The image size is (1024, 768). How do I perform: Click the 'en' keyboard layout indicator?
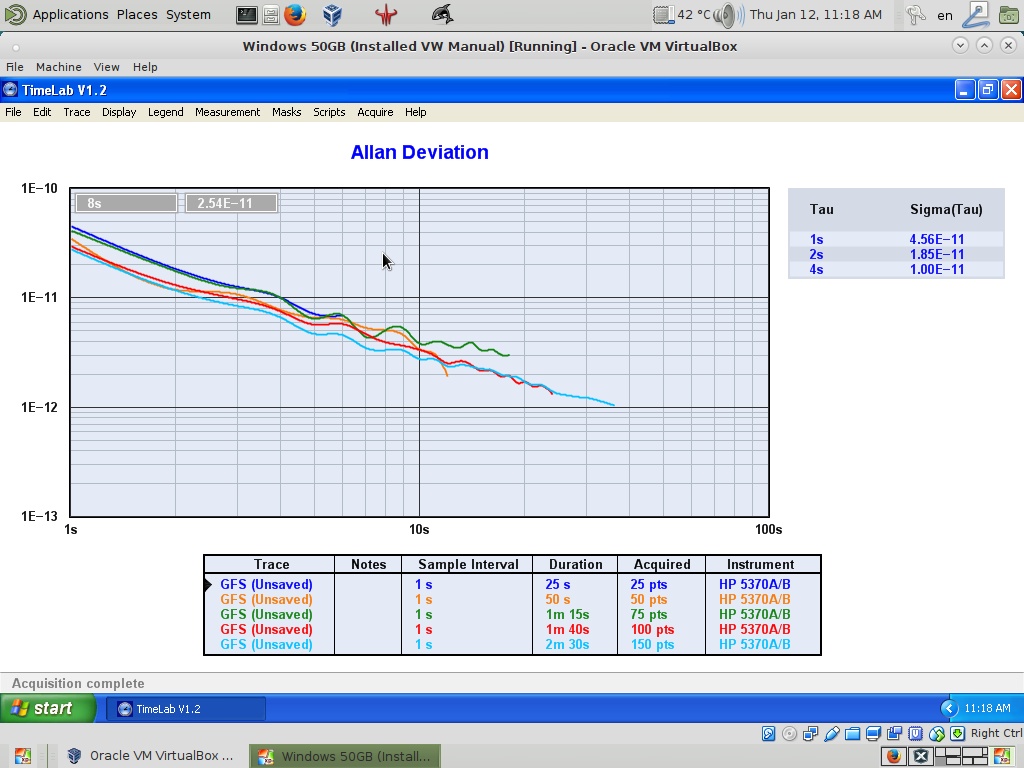pos(944,15)
